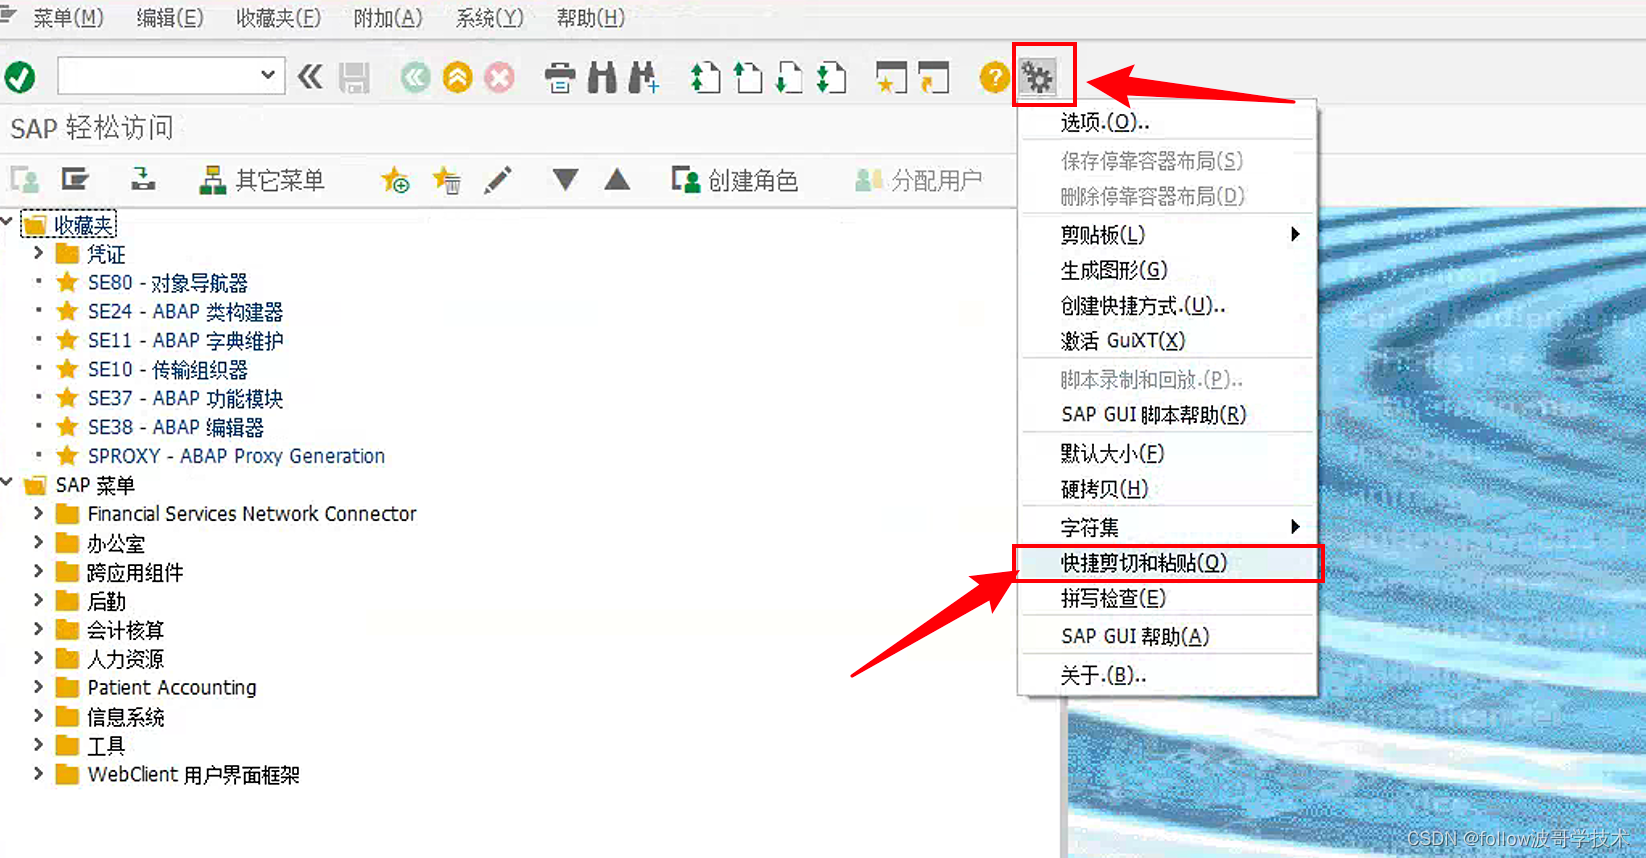Click the User Menu icon
The height and width of the screenshot is (858, 1646).
click(24, 180)
